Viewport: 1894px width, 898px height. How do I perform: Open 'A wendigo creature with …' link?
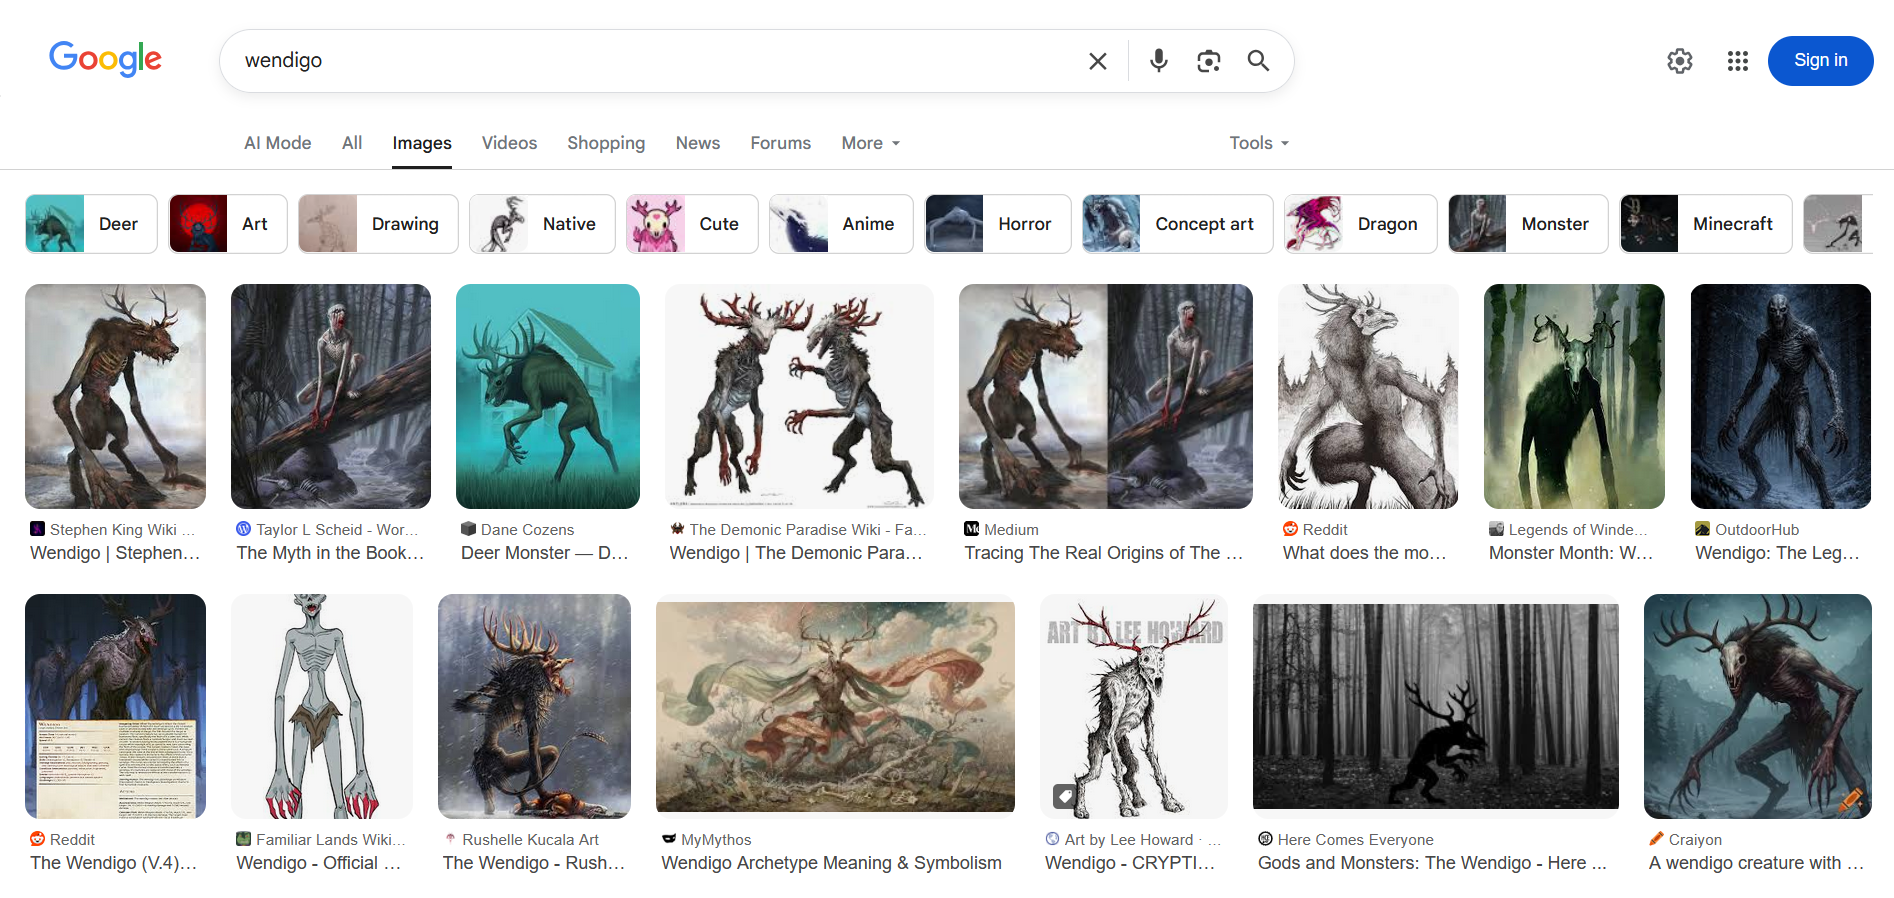[x=1757, y=863]
